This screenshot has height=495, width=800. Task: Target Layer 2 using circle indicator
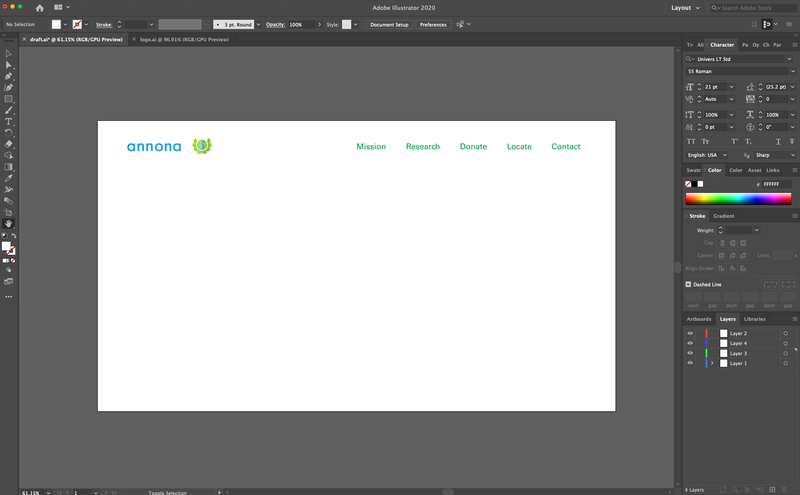(785, 333)
